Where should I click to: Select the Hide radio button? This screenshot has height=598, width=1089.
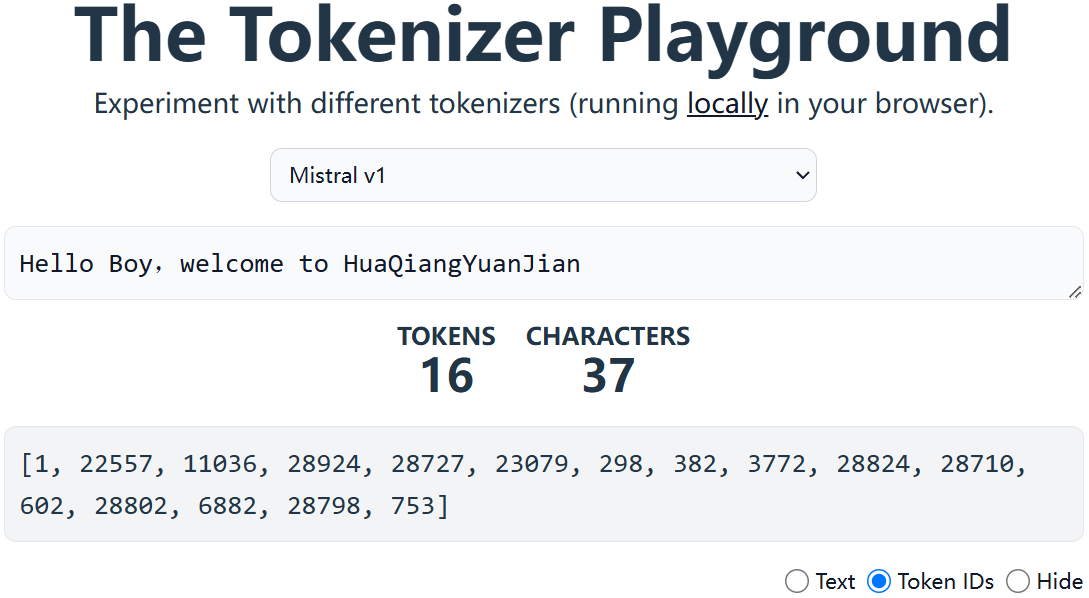[x=1017, y=581]
